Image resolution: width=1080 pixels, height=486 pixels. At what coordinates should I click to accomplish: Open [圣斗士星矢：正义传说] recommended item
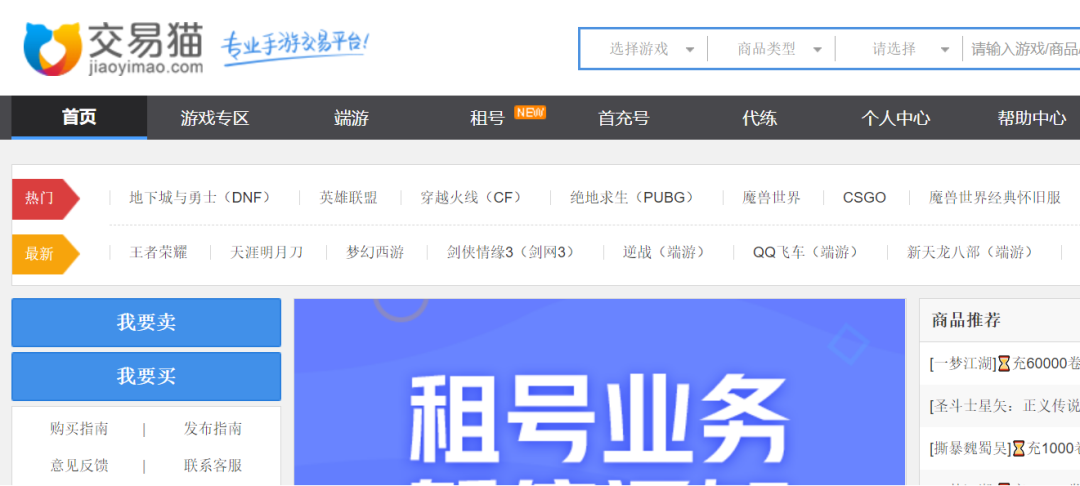tap(1004, 406)
